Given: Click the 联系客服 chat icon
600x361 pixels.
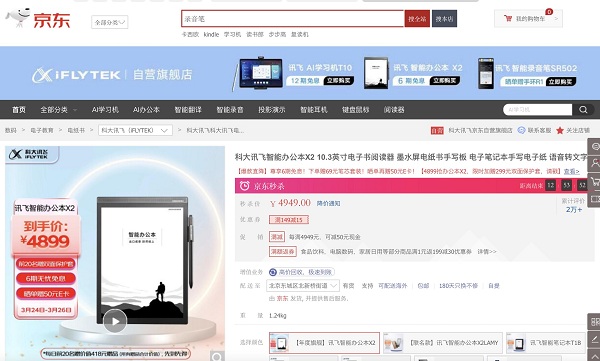Looking at the screenshot, I should point(521,130).
